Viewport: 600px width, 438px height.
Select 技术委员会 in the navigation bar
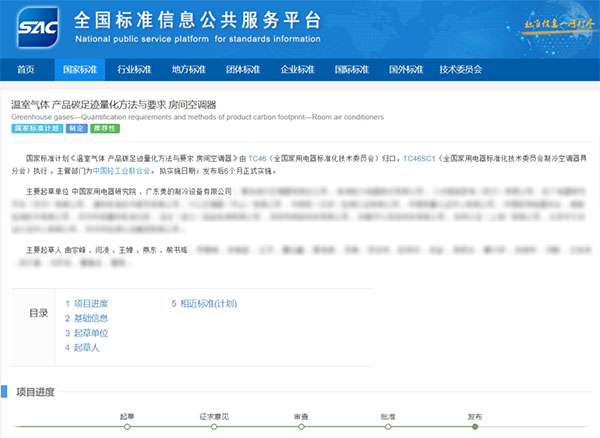click(x=460, y=70)
